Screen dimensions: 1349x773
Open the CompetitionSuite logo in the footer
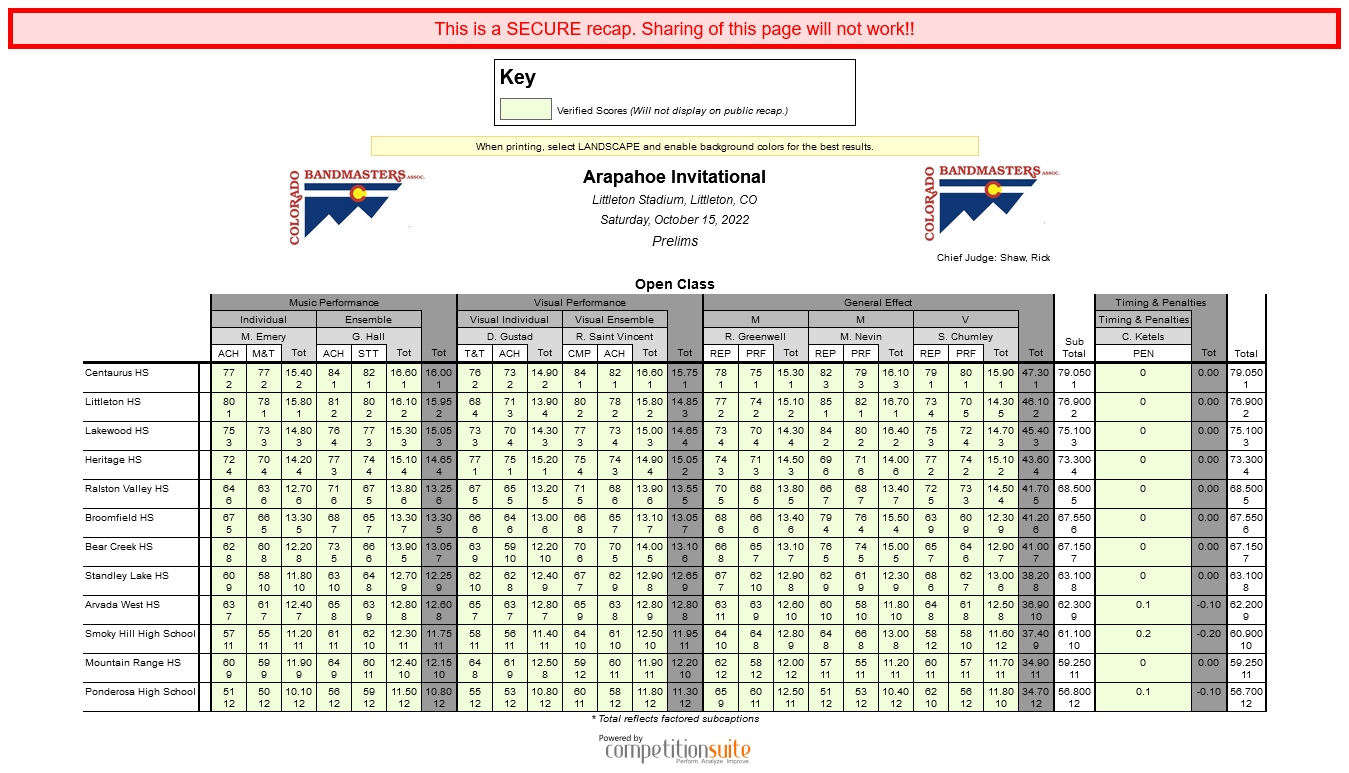pos(677,750)
